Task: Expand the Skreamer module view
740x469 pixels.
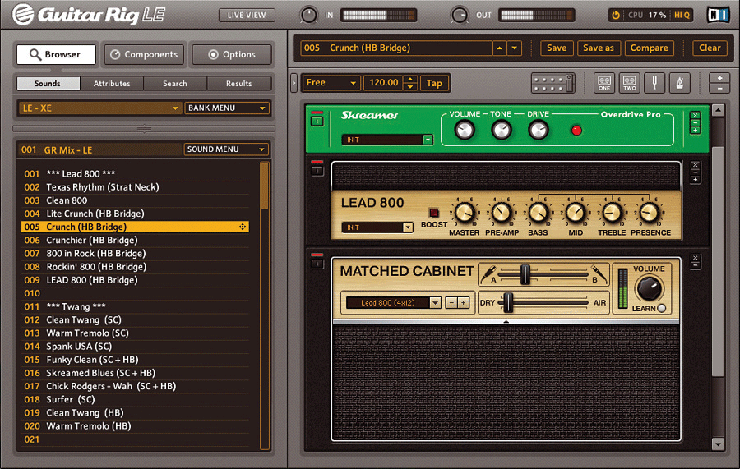Action: tap(695, 130)
